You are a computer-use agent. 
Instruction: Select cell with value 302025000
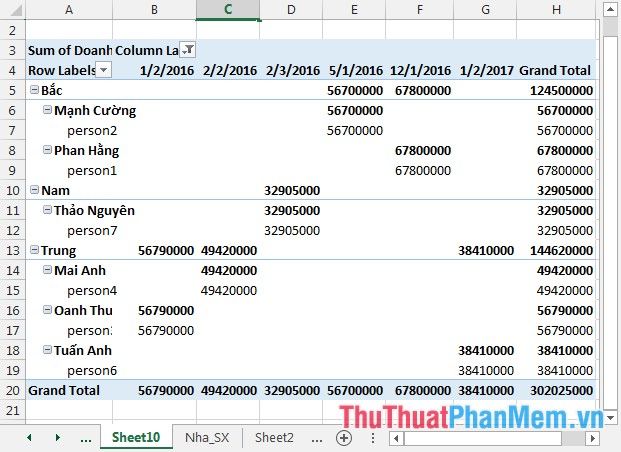point(556,390)
